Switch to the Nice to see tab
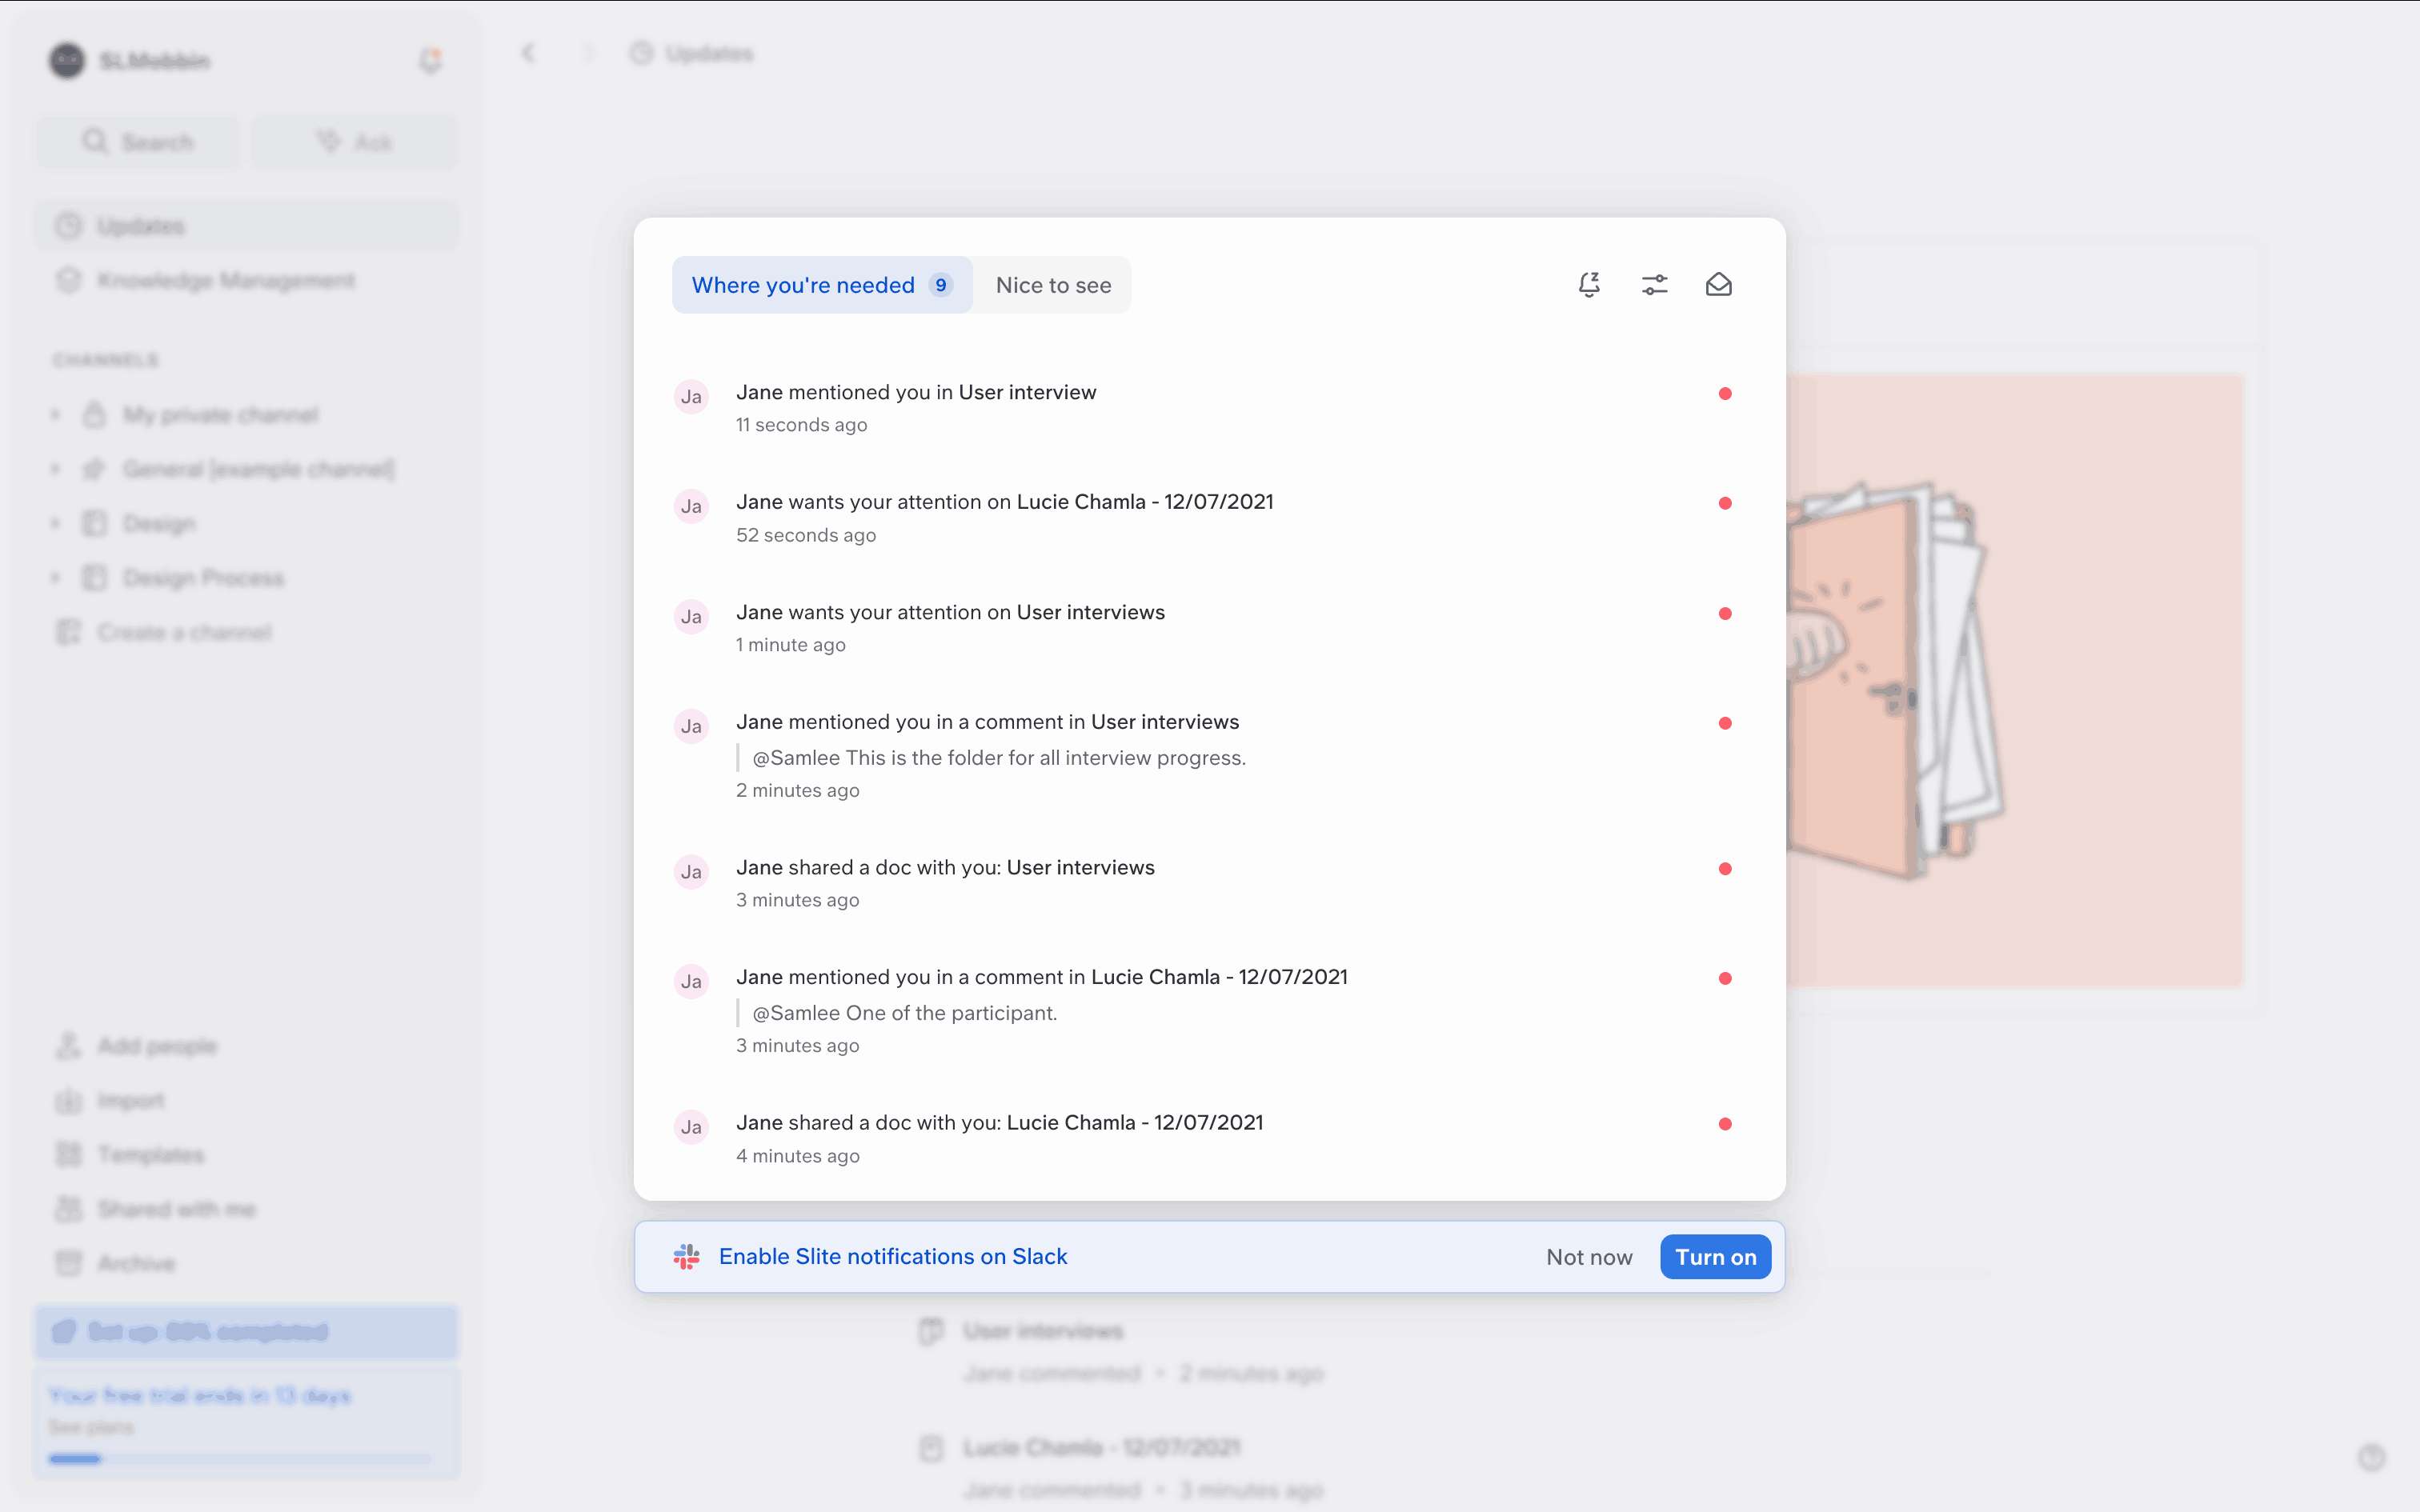The width and height of the screenshot is (2420, 1512). click(x=1052, y=284)
